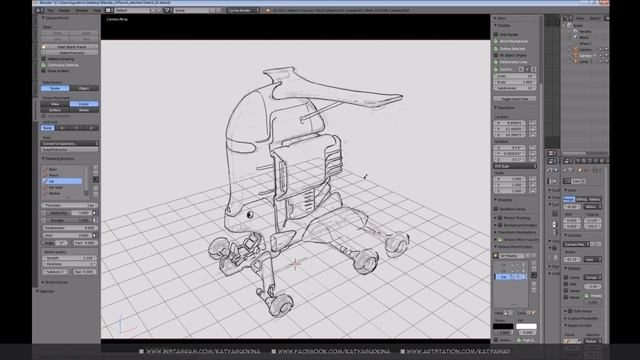Open the XYZ Euler rotation mode dropdown

coord(515,166)
